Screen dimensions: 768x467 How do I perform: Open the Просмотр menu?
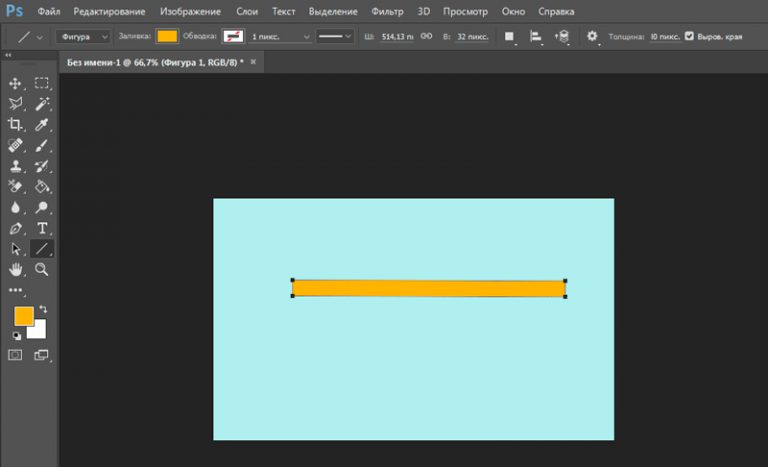(x=465, y=11)
